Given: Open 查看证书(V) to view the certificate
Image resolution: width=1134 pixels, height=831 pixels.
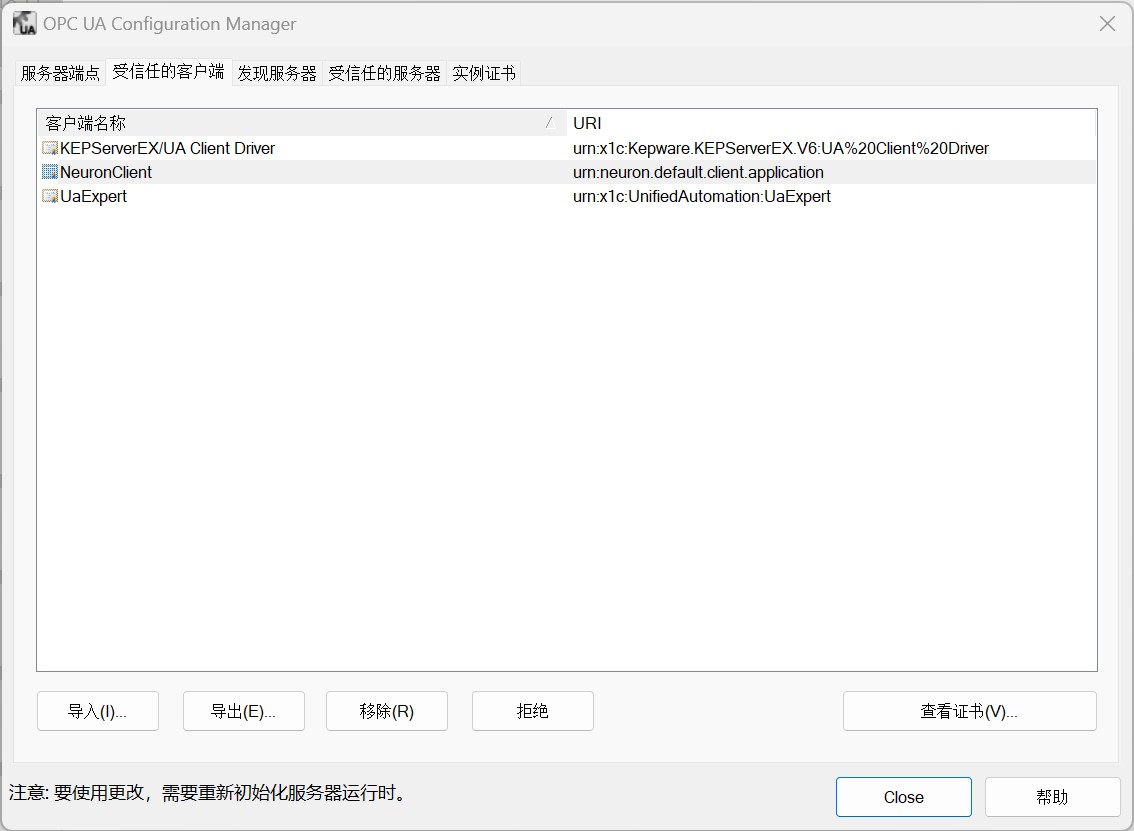Looking at the screenshot, I should click(x=968, y=710).
